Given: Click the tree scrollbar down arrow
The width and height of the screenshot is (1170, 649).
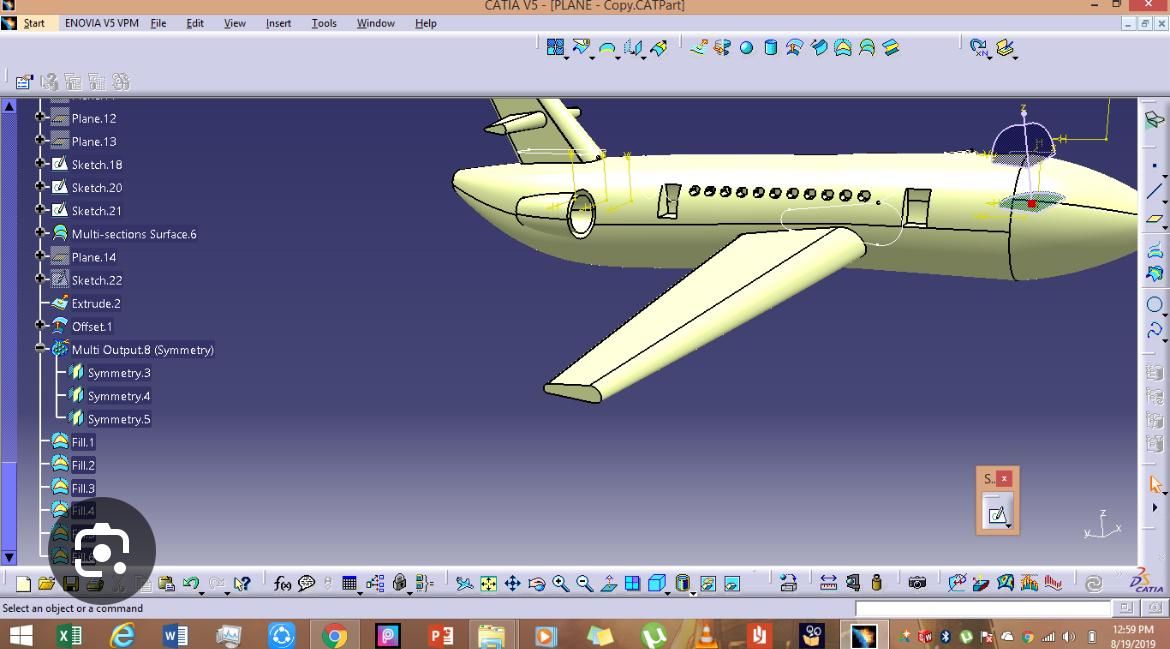Looking at the screenshot, I should (9, 557).
